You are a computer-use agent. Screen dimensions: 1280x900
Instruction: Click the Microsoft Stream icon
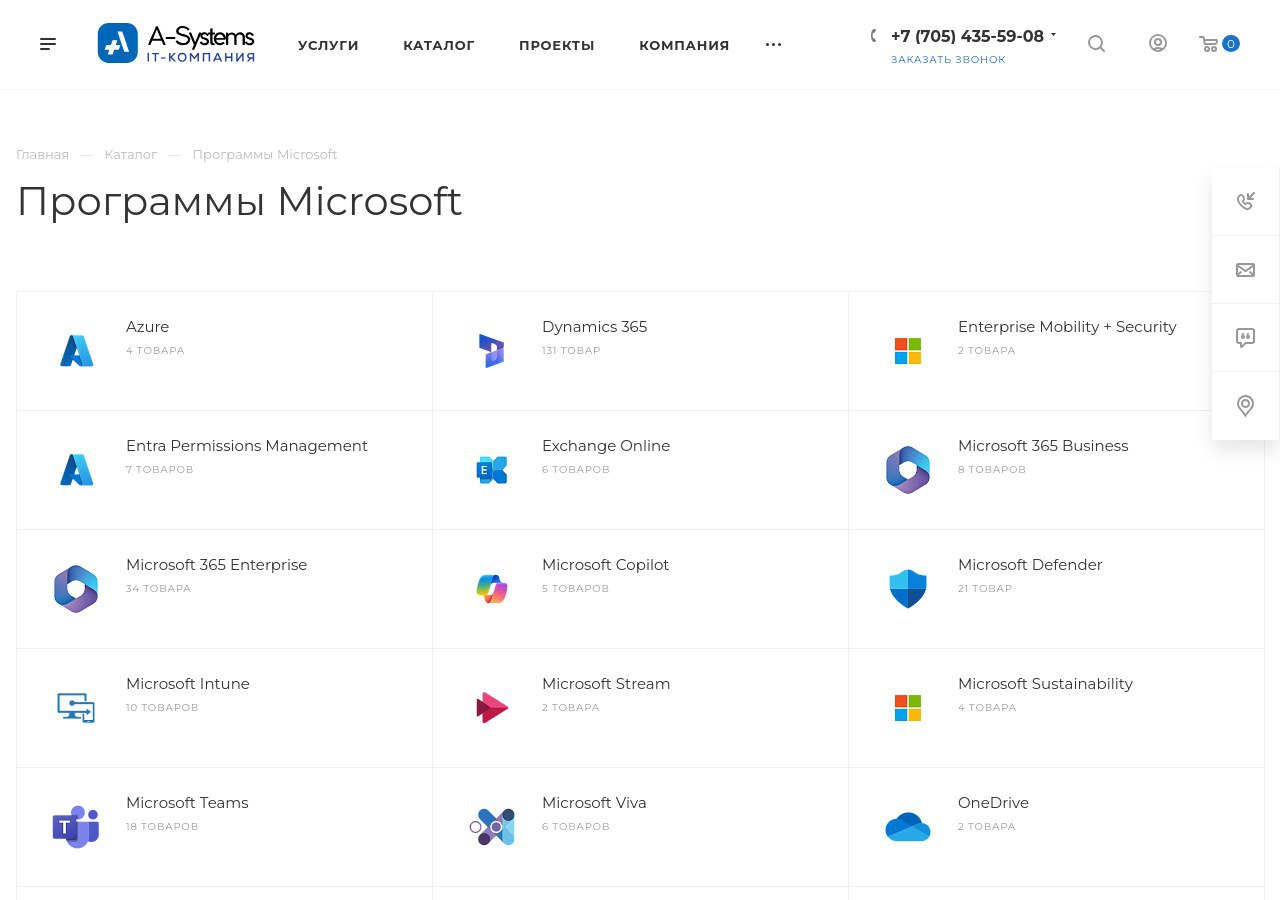click(492, 708)
